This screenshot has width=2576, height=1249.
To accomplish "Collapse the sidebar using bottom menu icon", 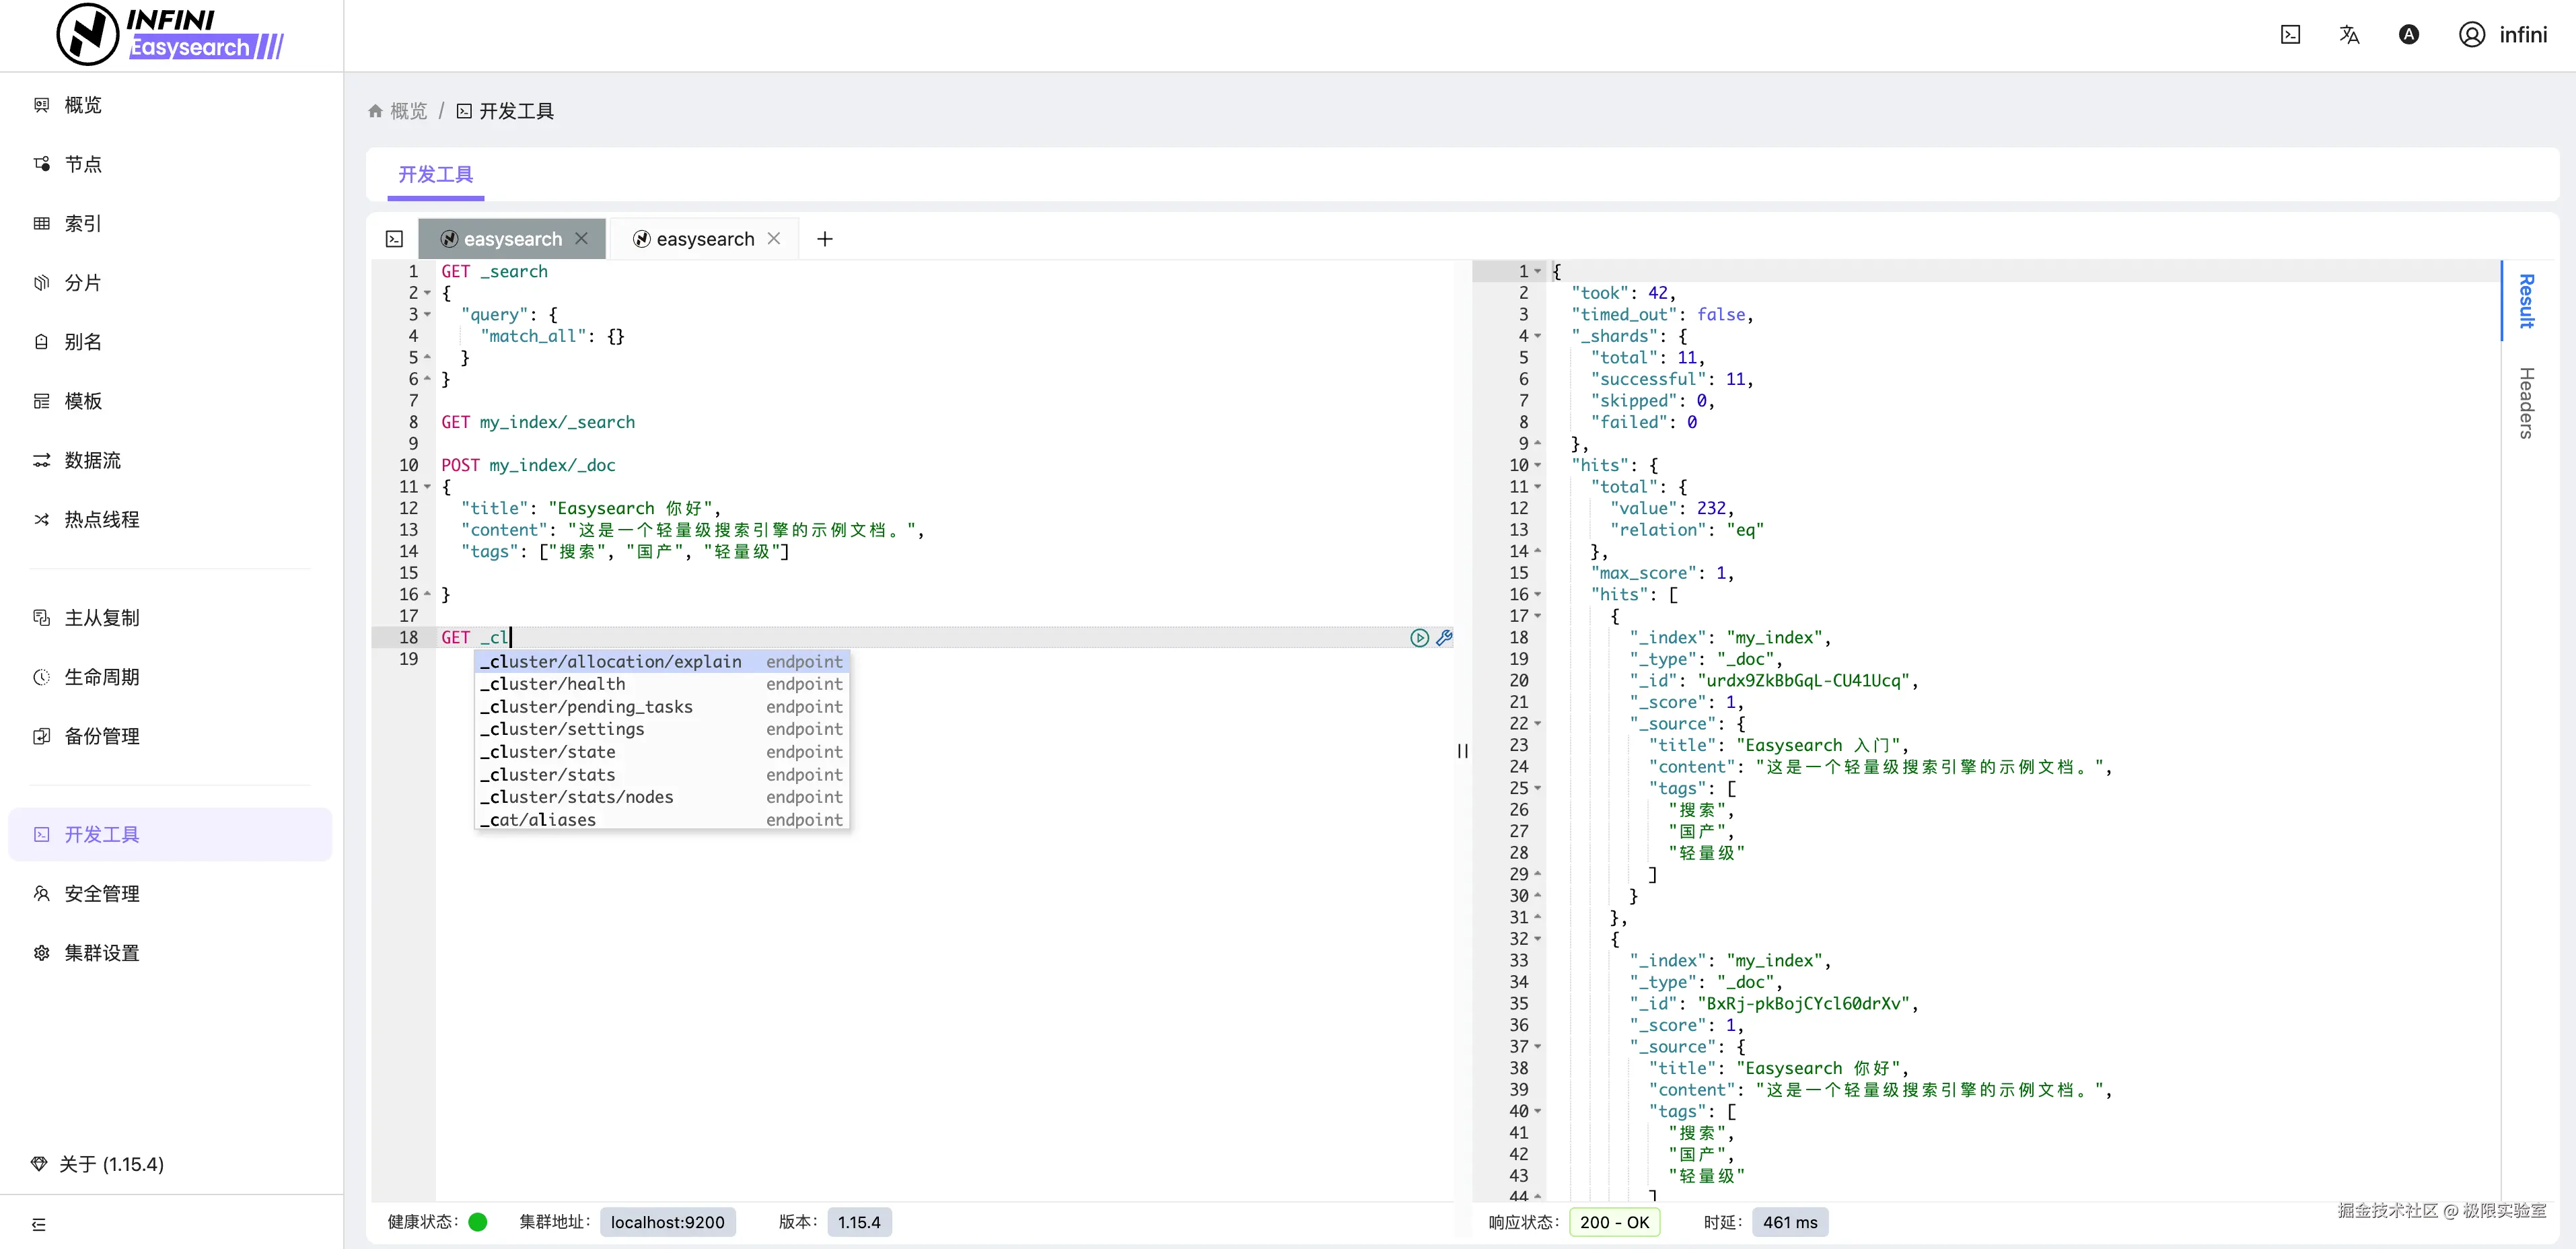I will point(39,1224).
